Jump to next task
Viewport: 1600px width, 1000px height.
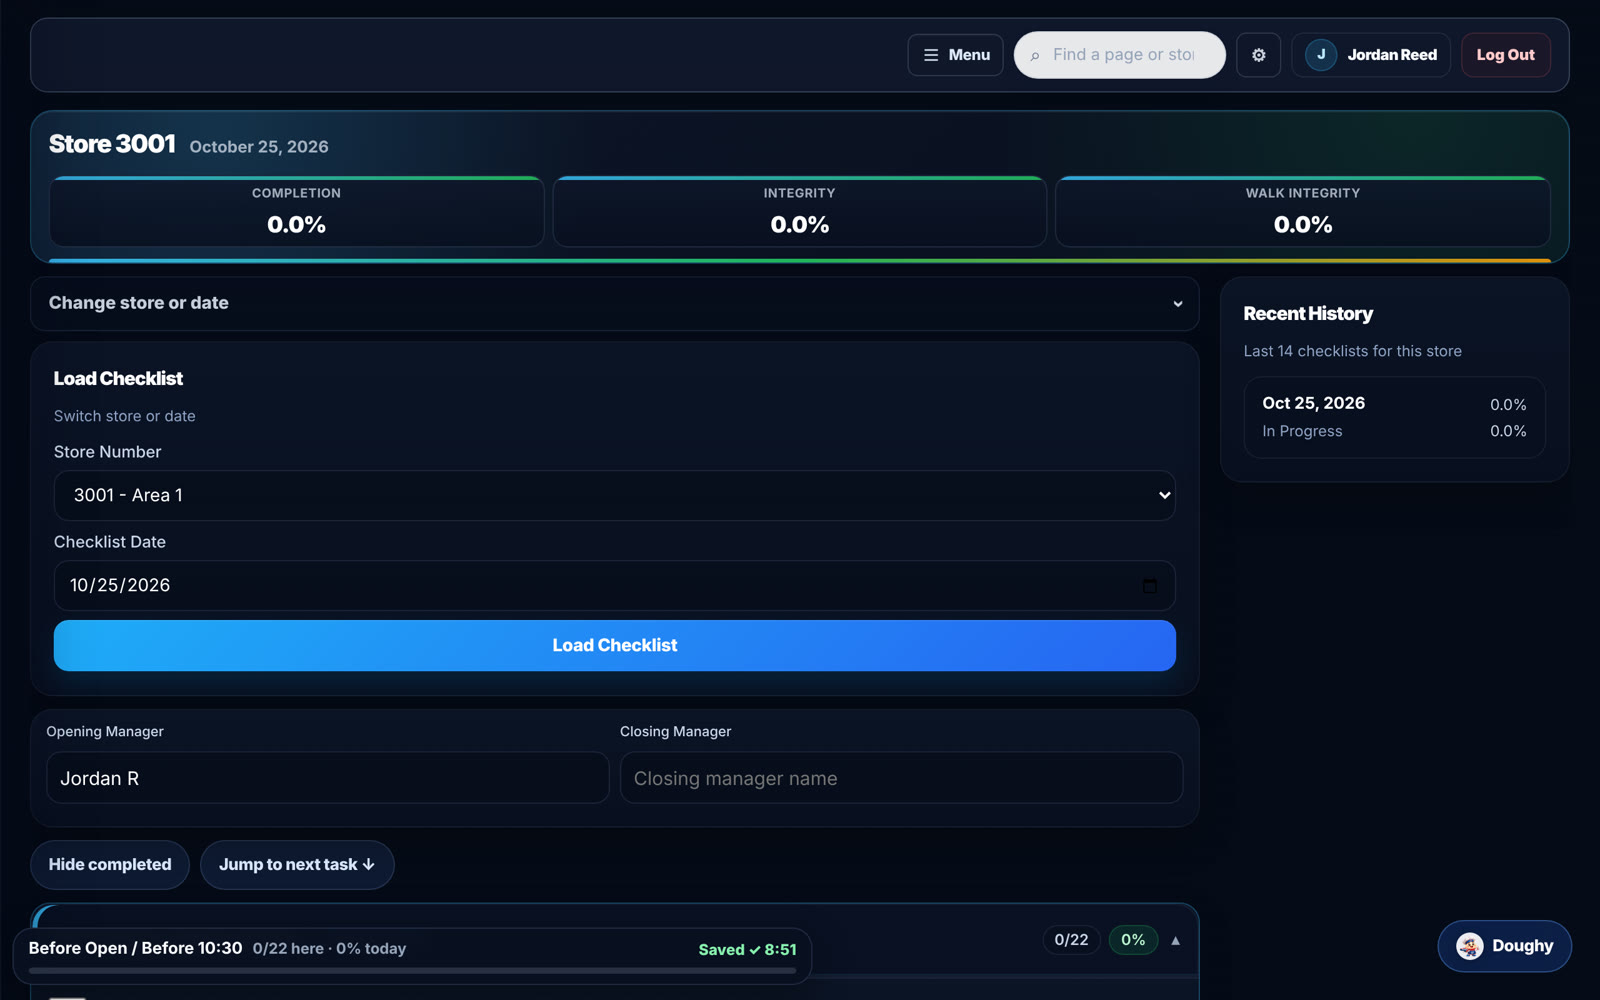coord(297,865)
